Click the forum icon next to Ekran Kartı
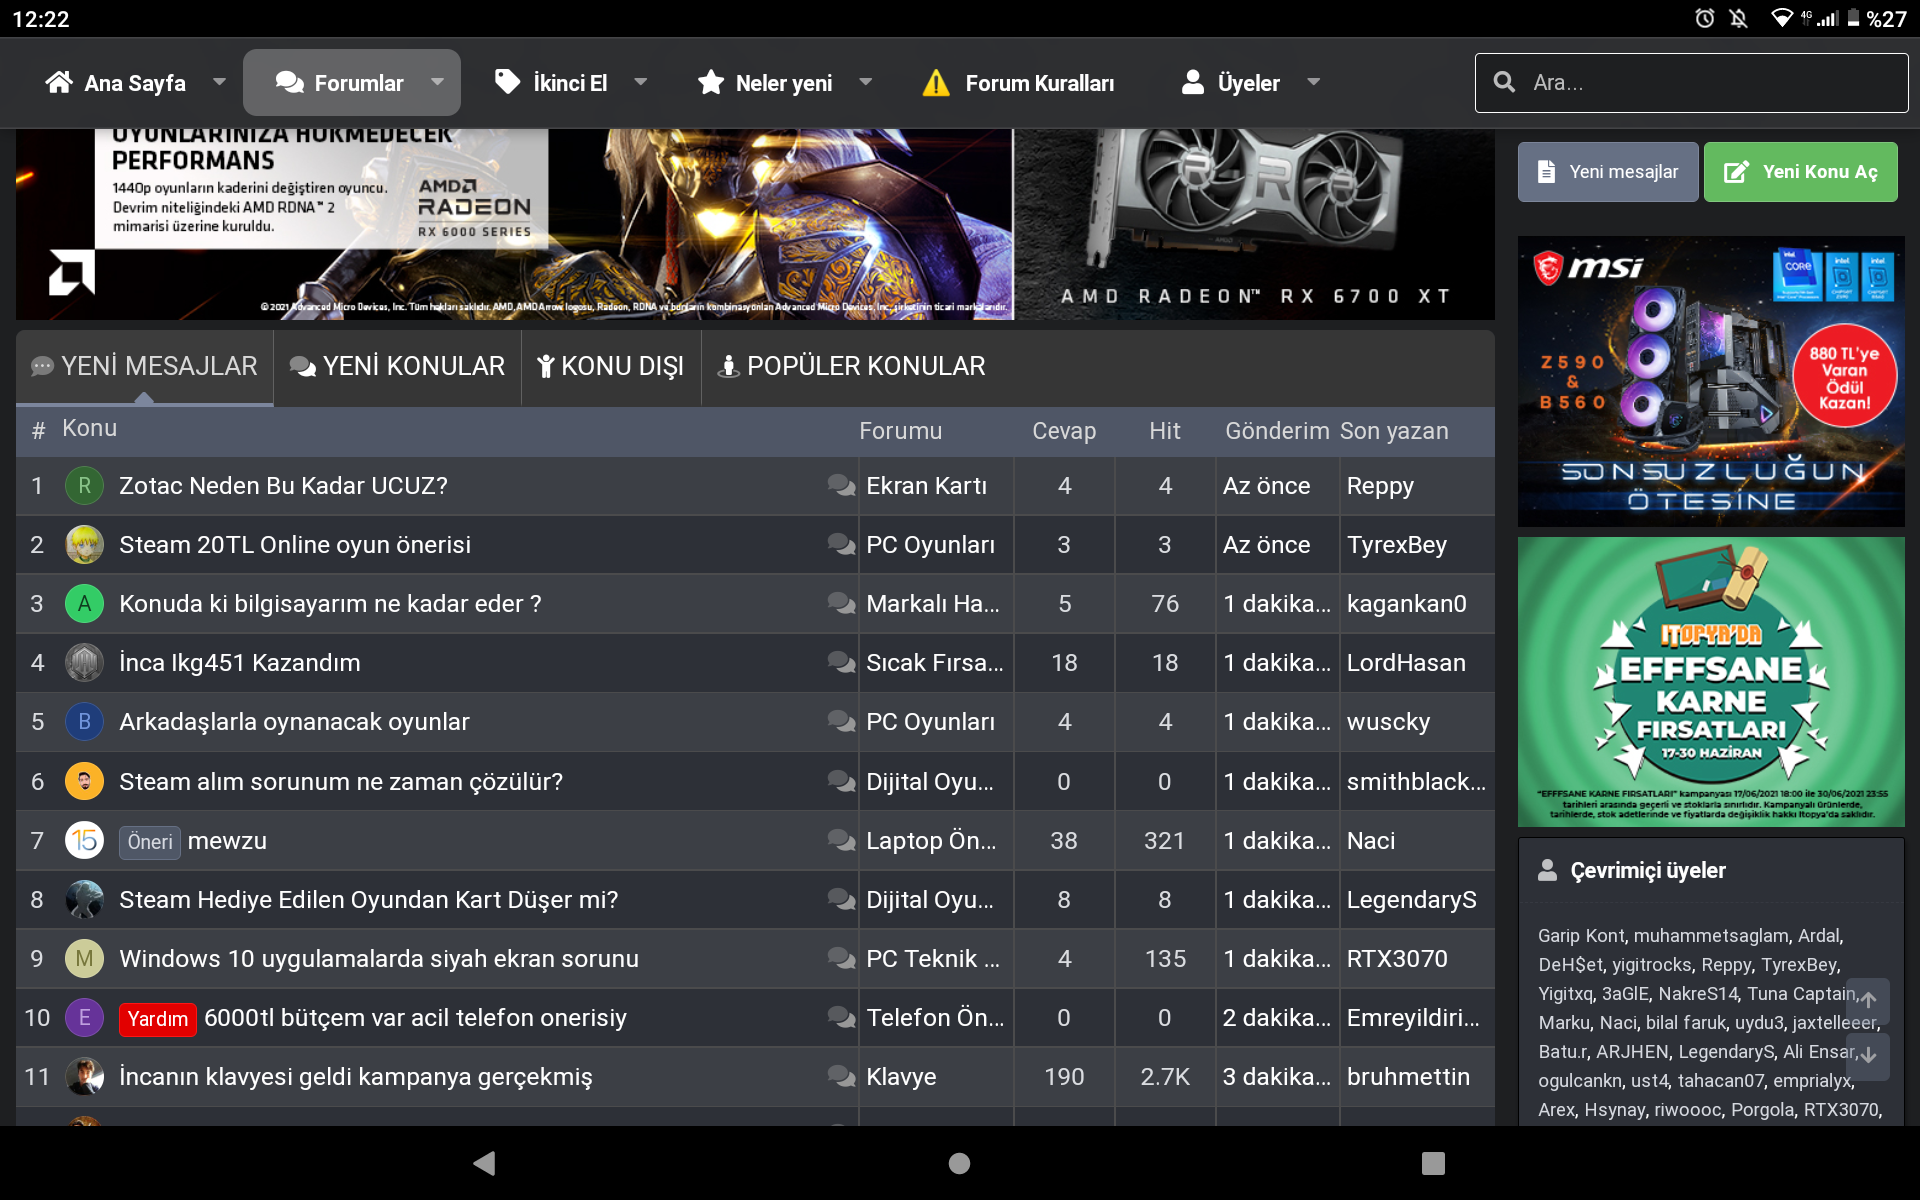Screen dimensions: 1920x1200 [841, 486]
